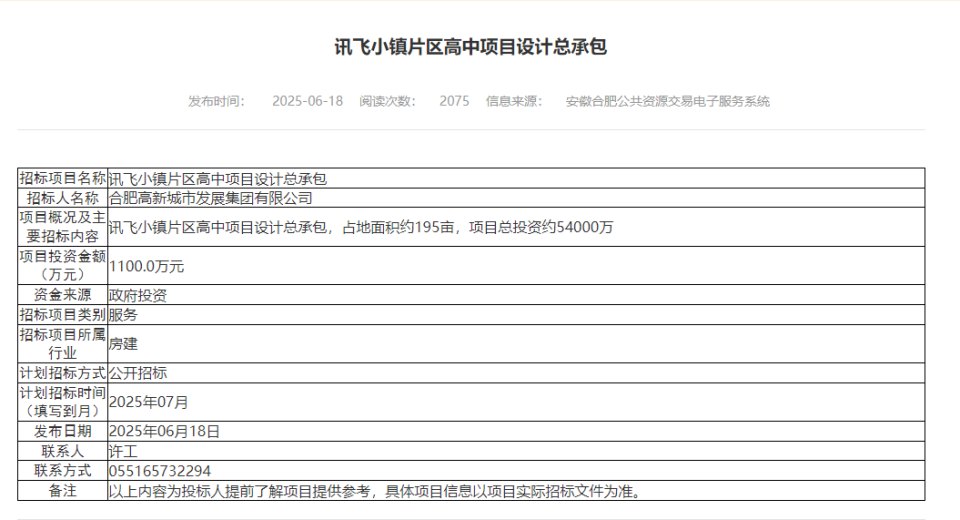Select the 招标项目名称 row label

62,178
